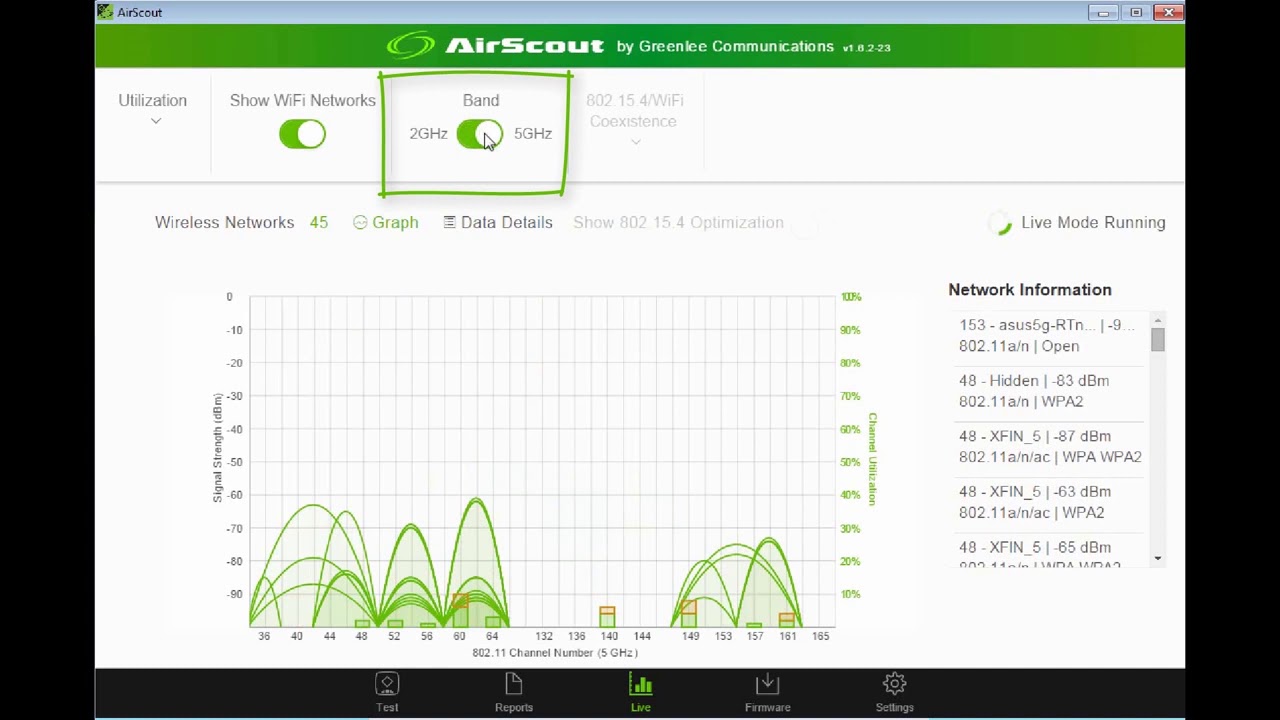Open the Reports page icon
The height and width of the screenshot is (720, 1280).
[513, 685]
